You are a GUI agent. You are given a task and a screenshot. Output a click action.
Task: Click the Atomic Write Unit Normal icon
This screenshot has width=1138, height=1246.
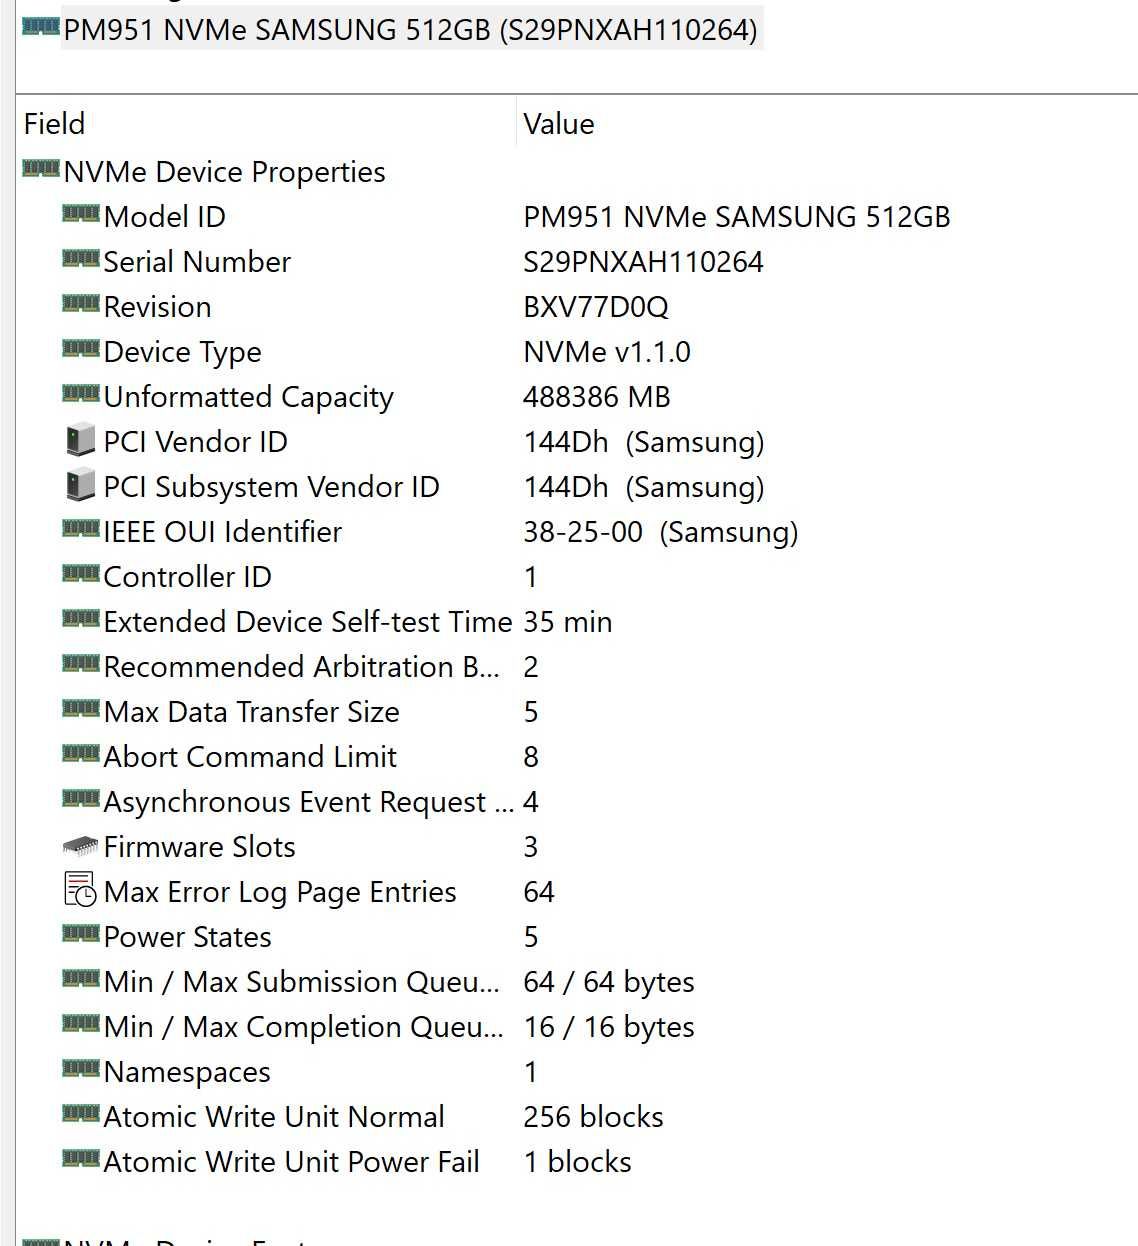81,1114
